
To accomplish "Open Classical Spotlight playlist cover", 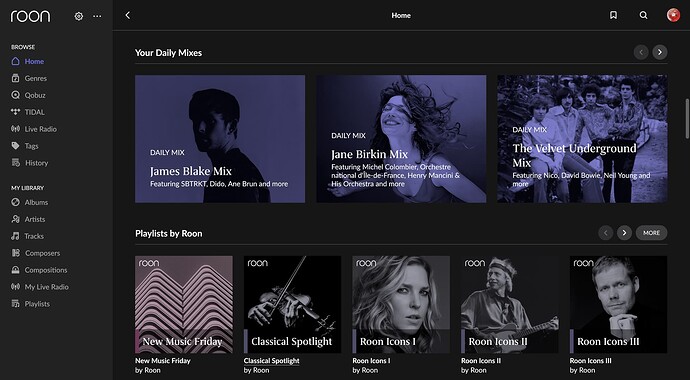I will 292,304.
